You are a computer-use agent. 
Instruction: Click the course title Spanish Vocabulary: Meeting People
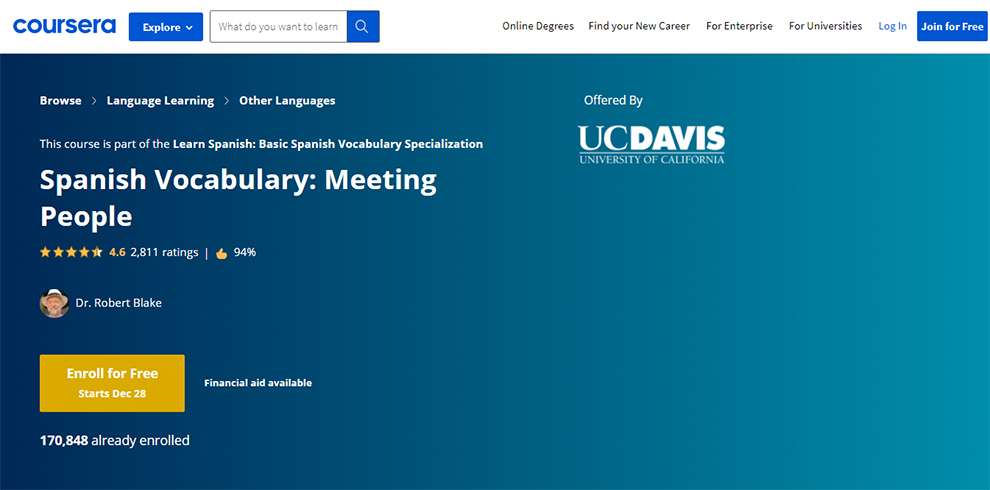click(x=238, y=198)
